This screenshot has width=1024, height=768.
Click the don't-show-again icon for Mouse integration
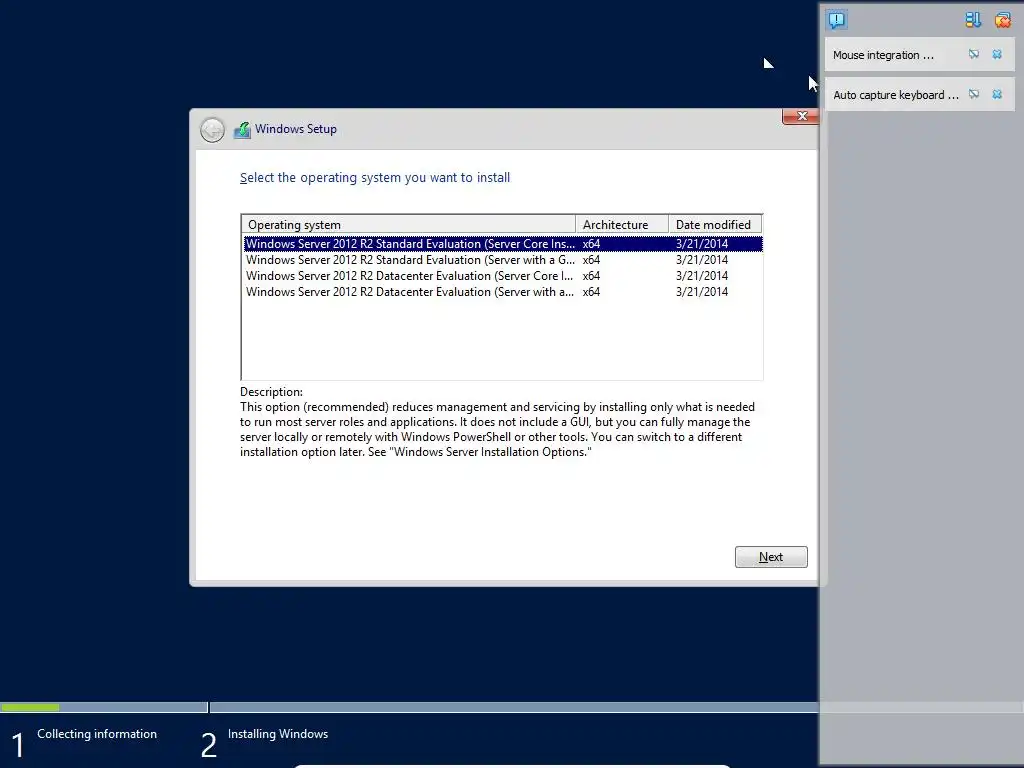point(974,54)
